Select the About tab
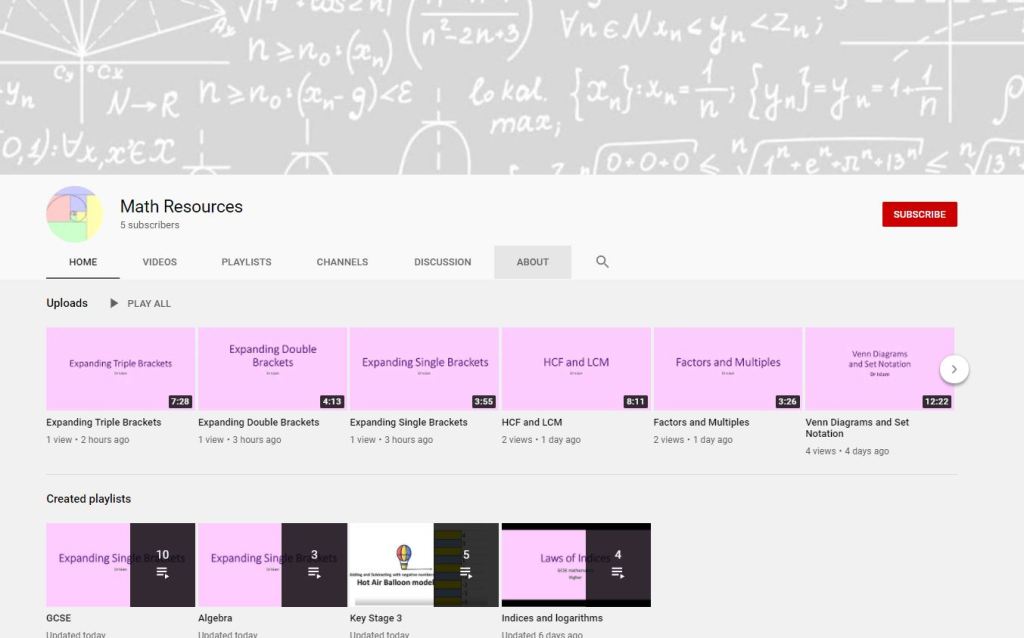Screen dimensions: 1024x638 (x=532, y=262)
